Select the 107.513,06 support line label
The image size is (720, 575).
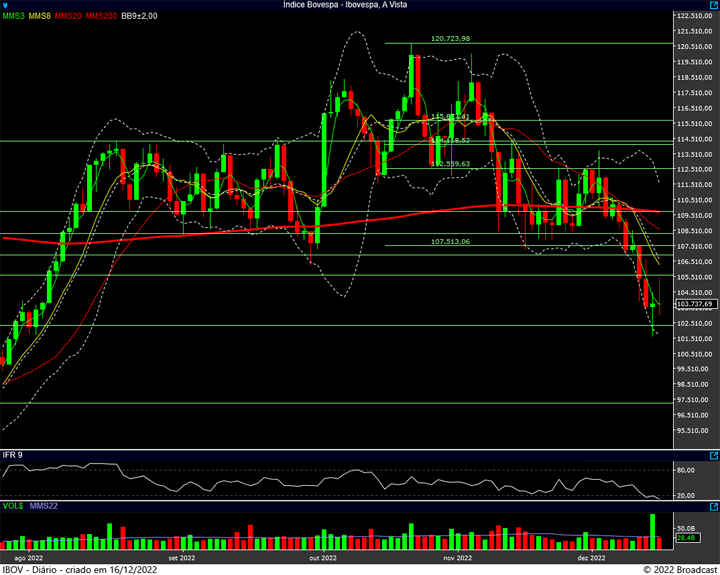coord(450,242)
